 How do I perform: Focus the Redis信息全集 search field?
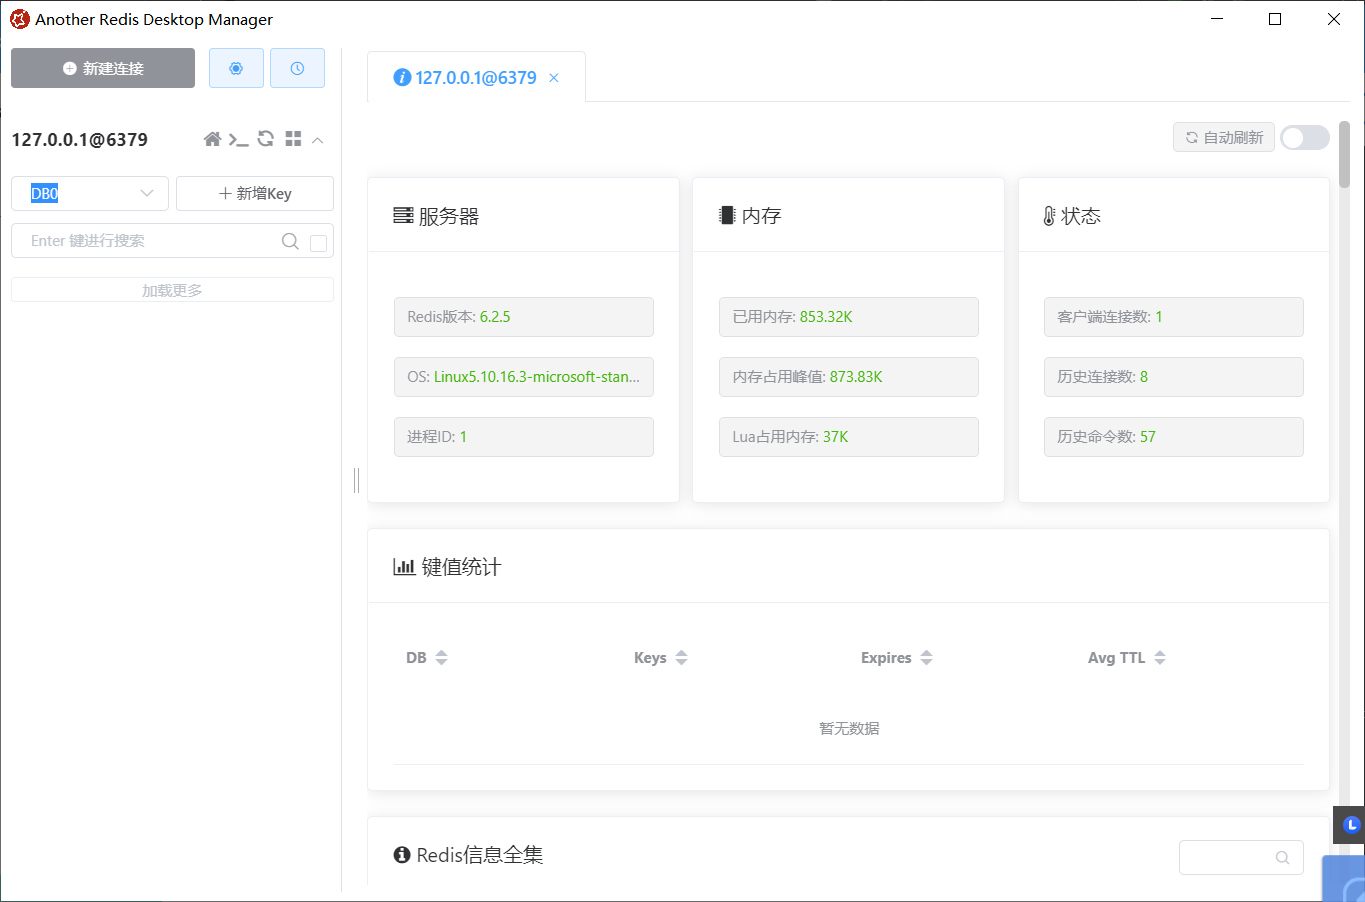point(1241,857)
